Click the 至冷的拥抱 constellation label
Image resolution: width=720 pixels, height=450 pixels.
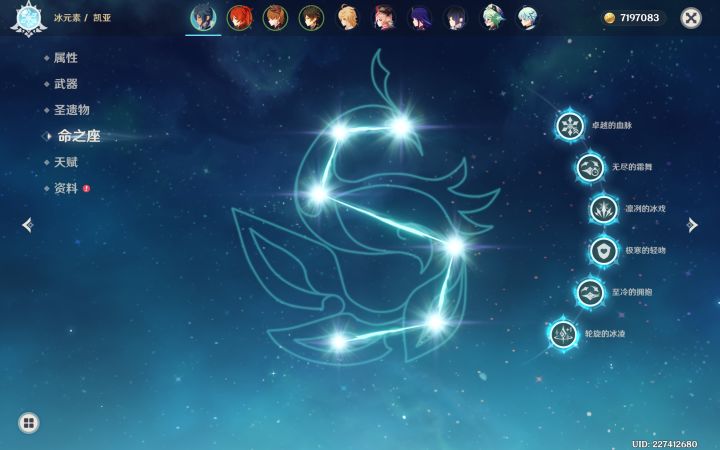[x=632, y=292]
